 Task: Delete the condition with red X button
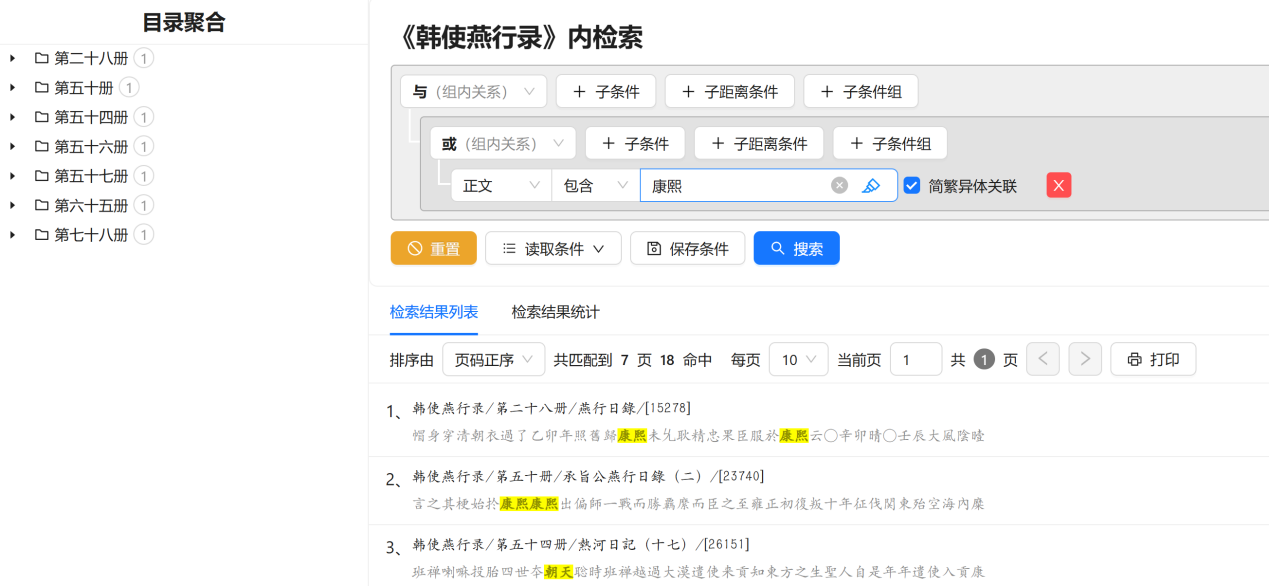[1059, 185]
